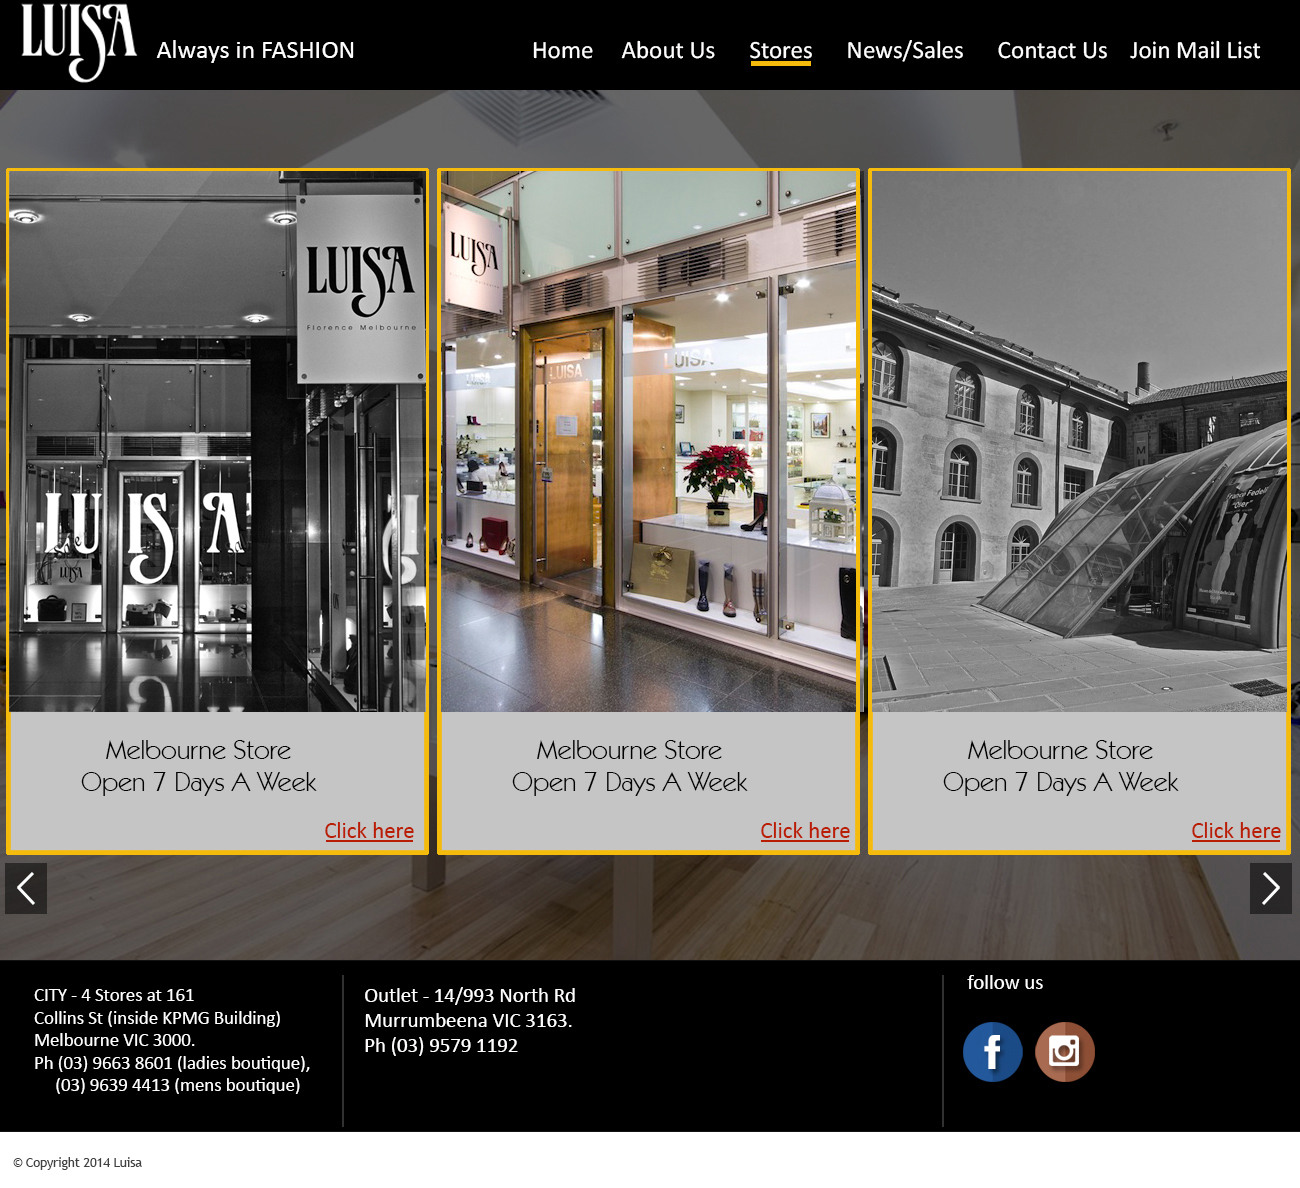This screenshot has width=1300, height=1188.
Task: Open the About Us page
Action: pyautogui.click(x=668, y=50)
